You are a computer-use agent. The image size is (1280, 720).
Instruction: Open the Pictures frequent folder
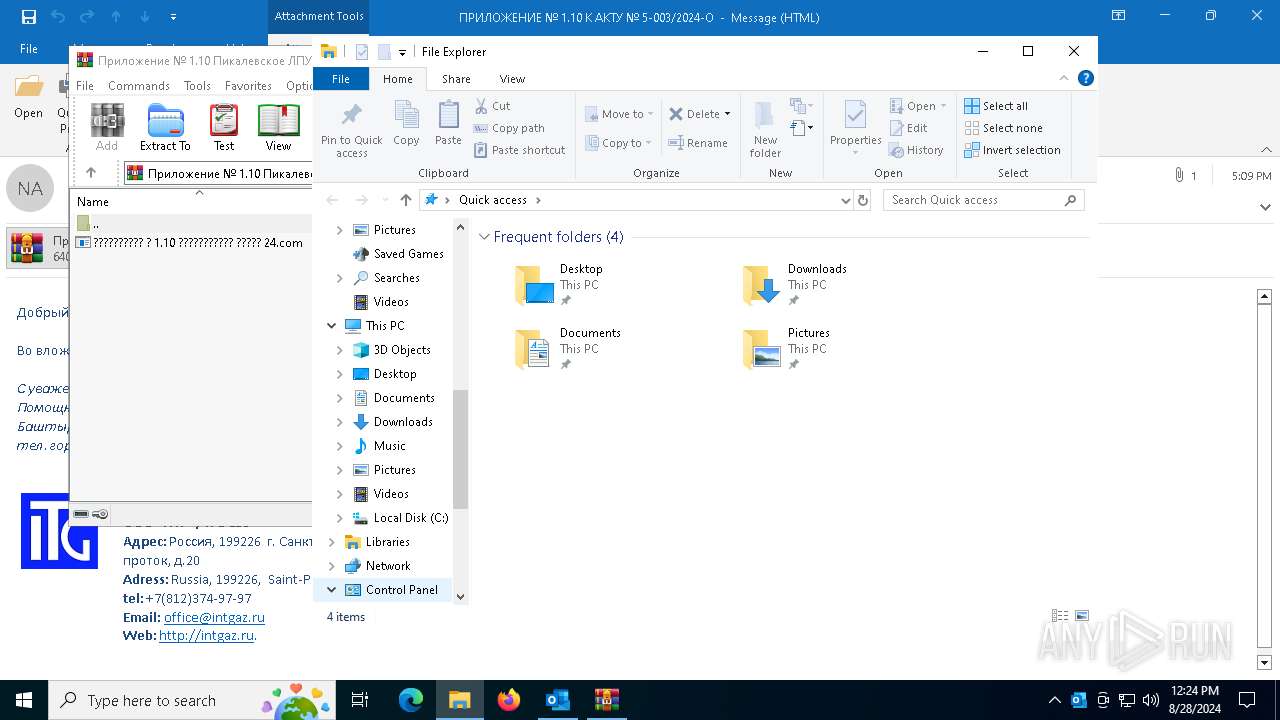point(786,349)
